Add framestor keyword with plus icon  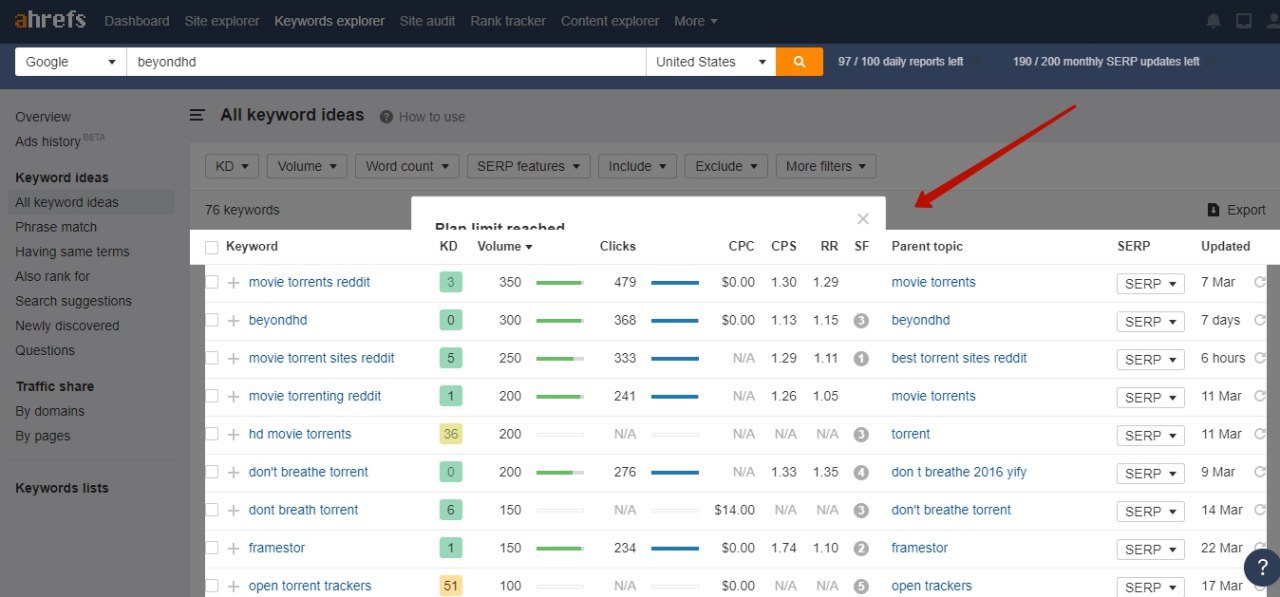pyautogui.click(x=233, y=549)
